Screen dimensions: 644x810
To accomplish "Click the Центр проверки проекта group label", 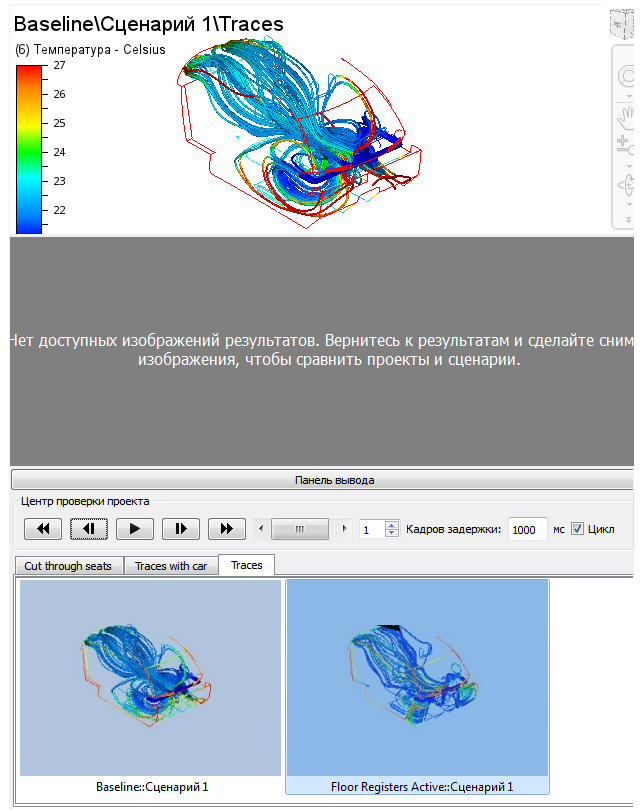I will [85, 501].
